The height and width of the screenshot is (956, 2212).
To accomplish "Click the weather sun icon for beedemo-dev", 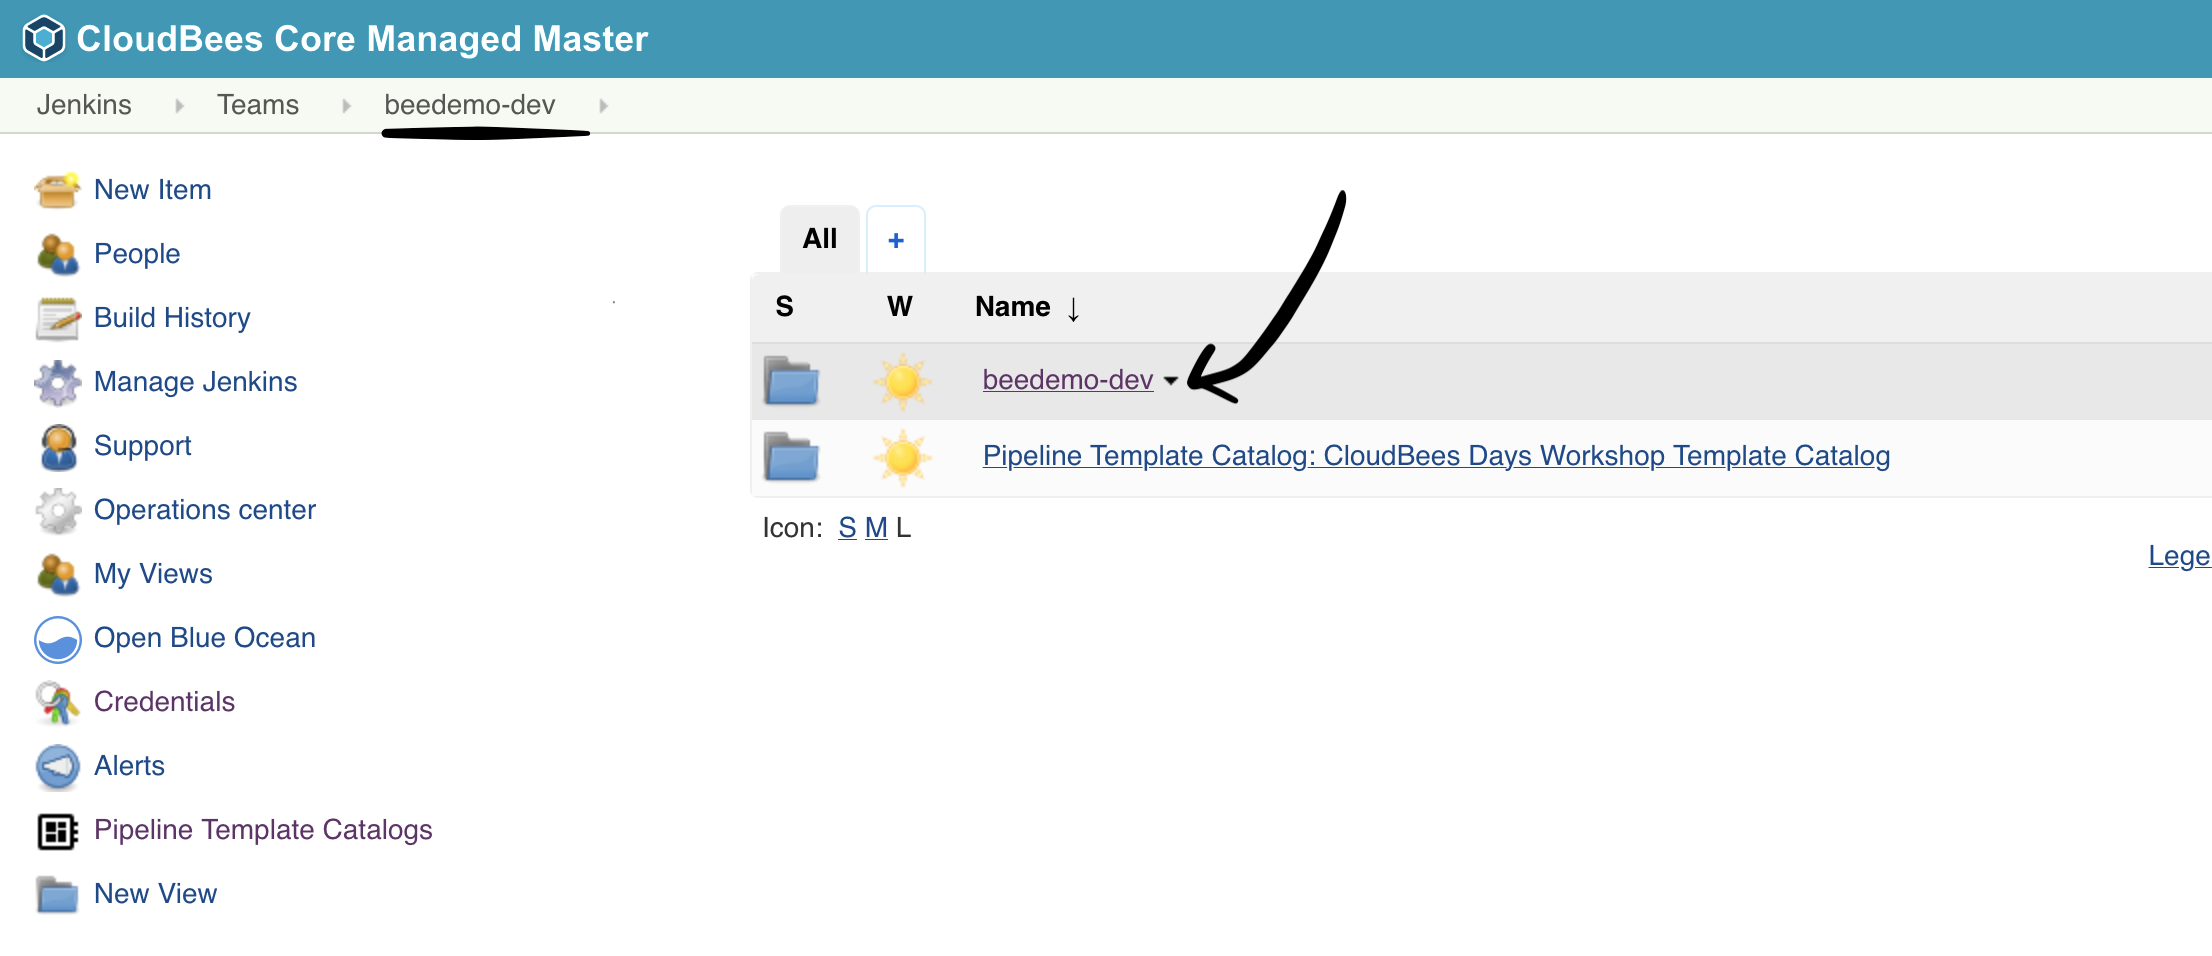I will click(x=902, y=381).
